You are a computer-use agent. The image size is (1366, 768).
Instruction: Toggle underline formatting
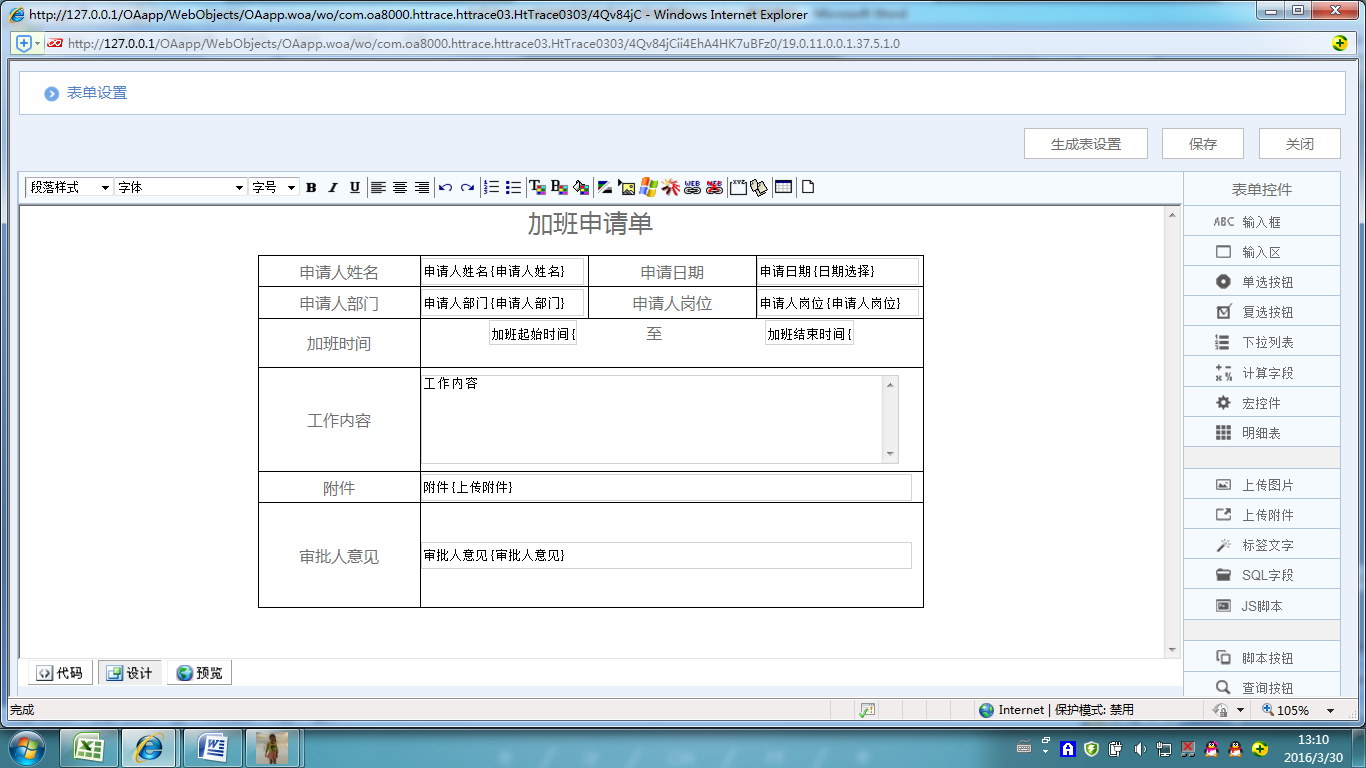pyautogui.click(x=354, y=187)
